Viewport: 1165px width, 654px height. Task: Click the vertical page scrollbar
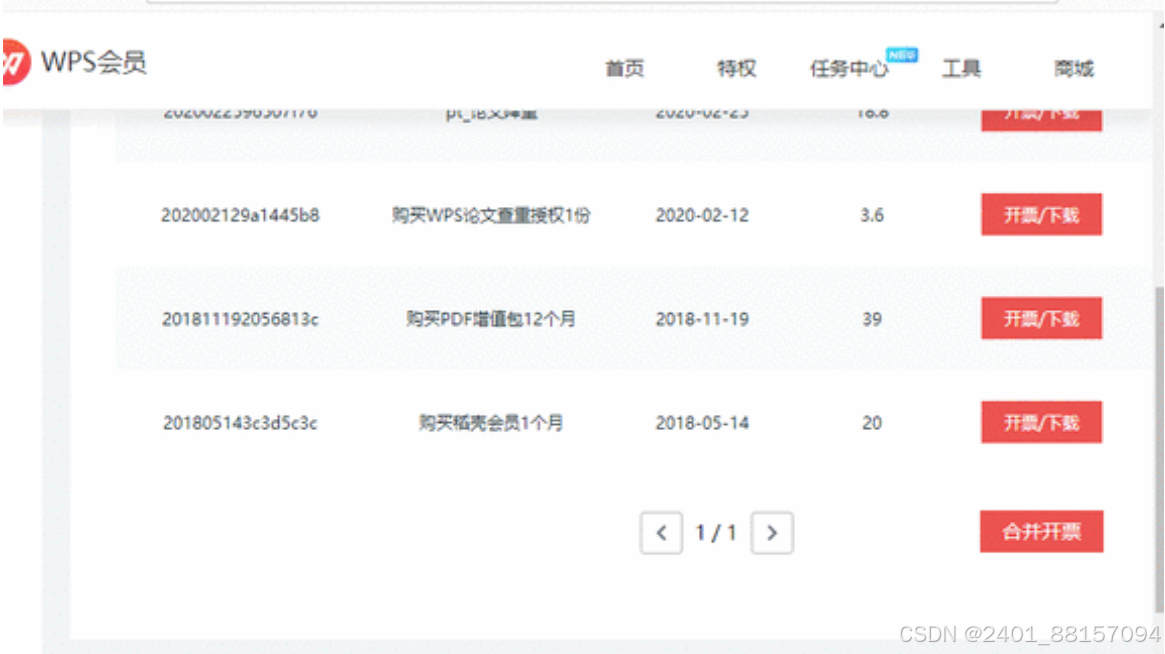(1159, 449)
